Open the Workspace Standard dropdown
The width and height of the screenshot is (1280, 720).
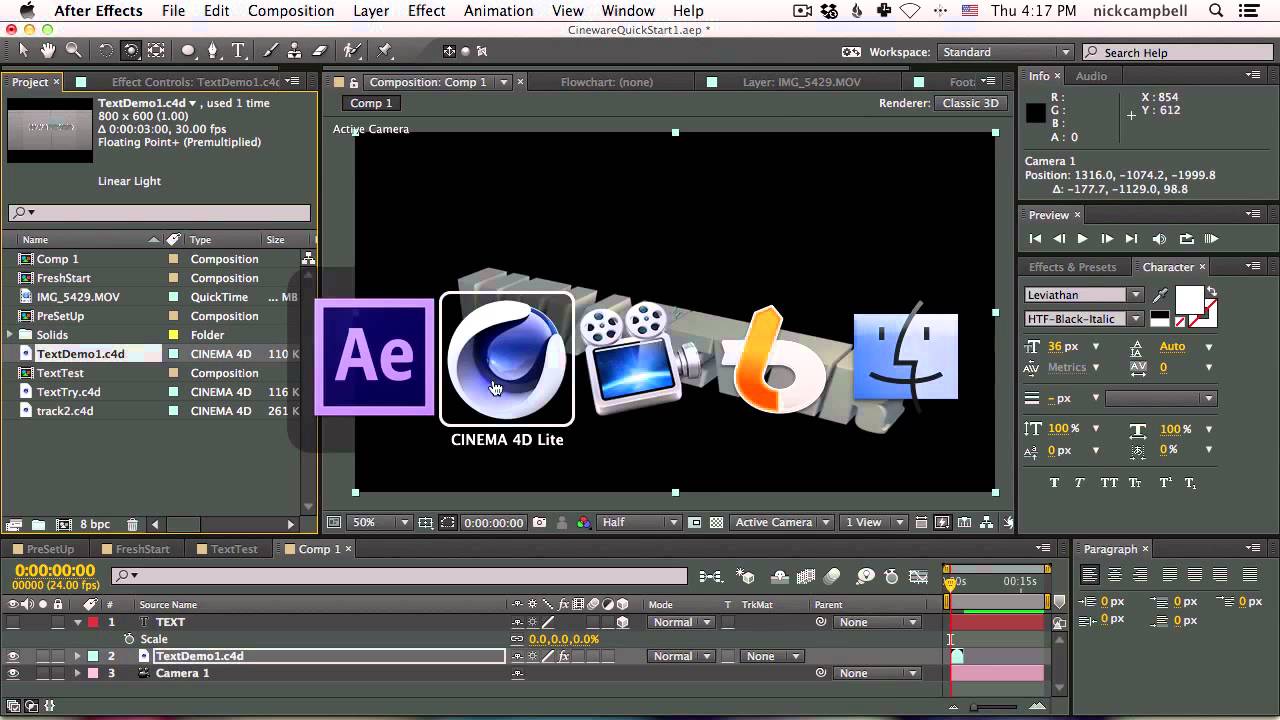coord(1005,52)
